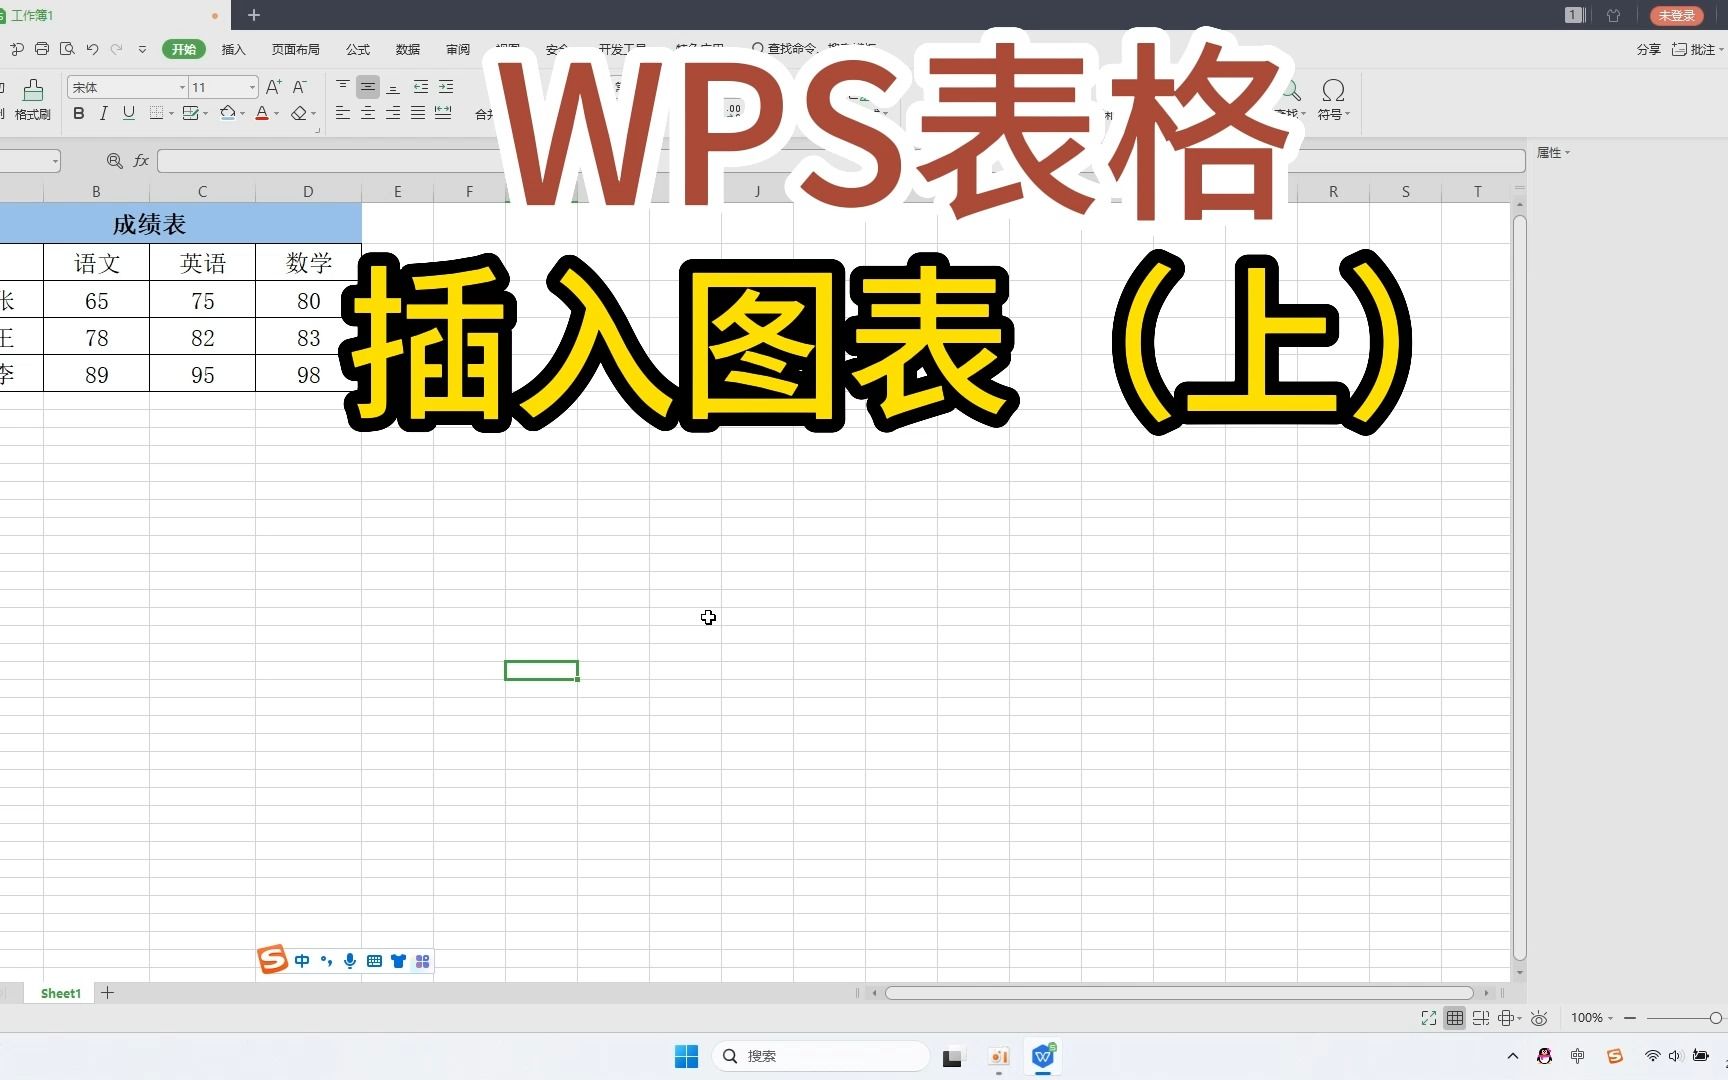Viewport: 1728px width, 1080px height.
Task: Switch to the 公式 (Formulas) tab
Action: click(x=358, y=49)
